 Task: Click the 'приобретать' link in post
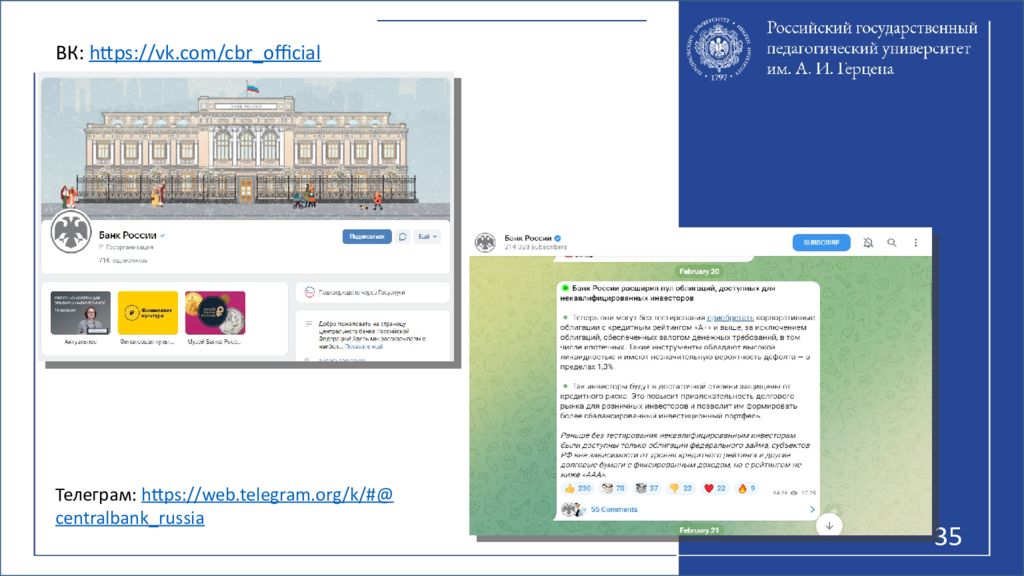click(x=730, y=317)
